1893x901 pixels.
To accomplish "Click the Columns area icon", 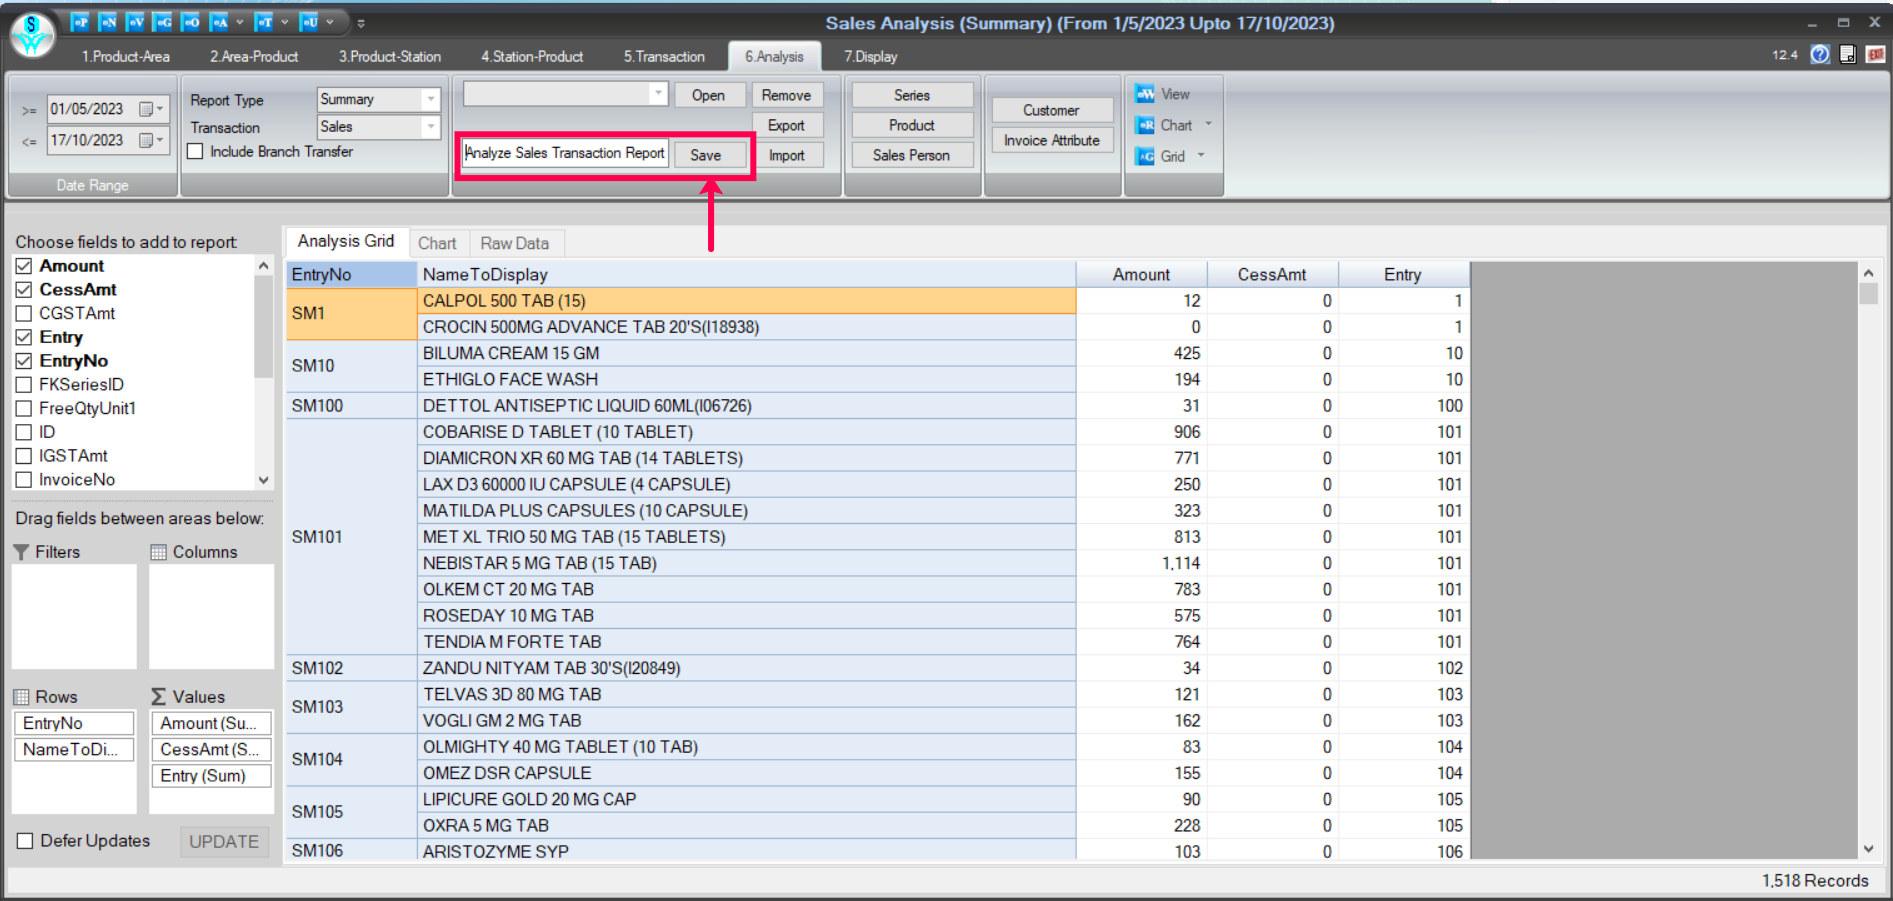I will tap(158, 552).
